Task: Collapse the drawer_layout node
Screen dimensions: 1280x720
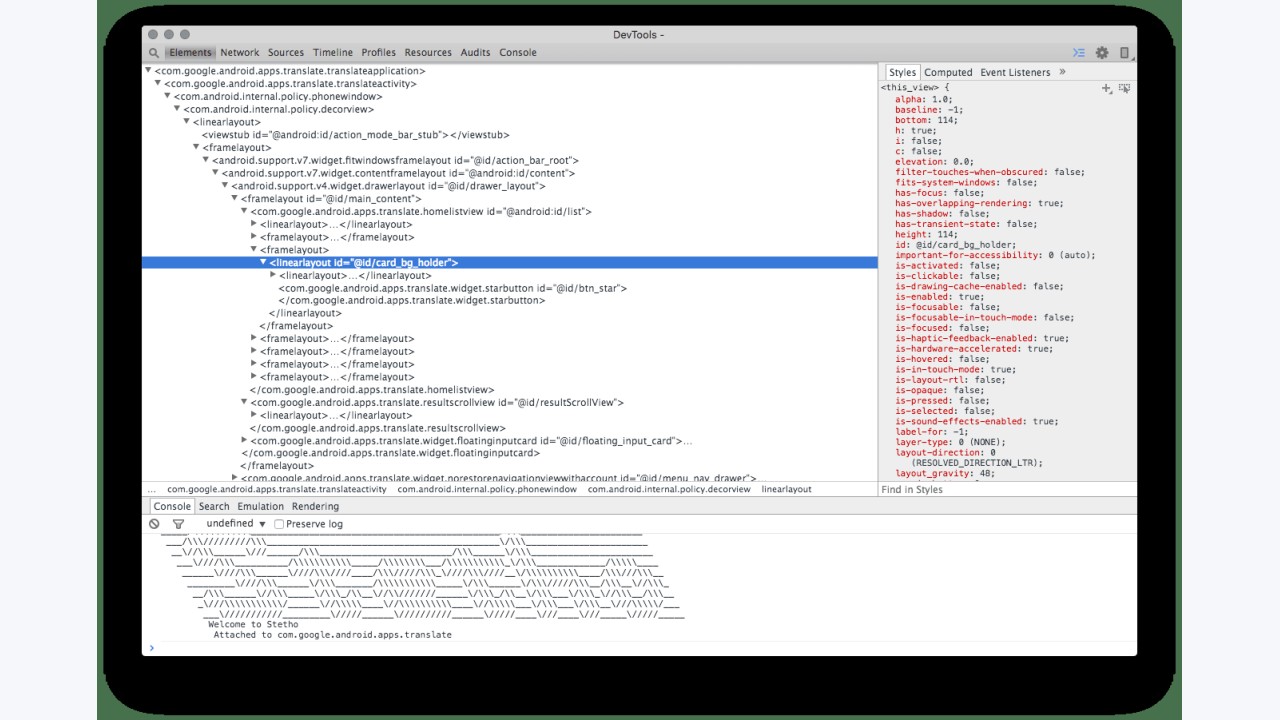Action: coord(226,186)
